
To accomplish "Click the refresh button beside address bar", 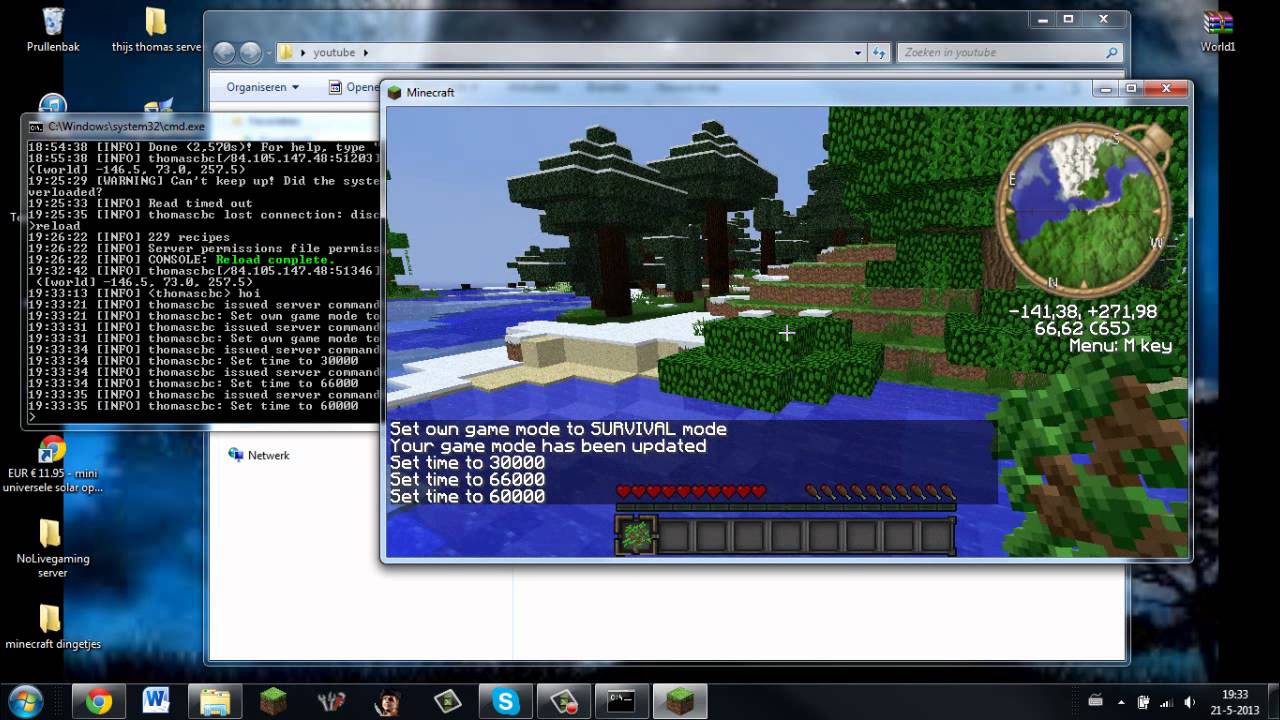I will point(879,53).
